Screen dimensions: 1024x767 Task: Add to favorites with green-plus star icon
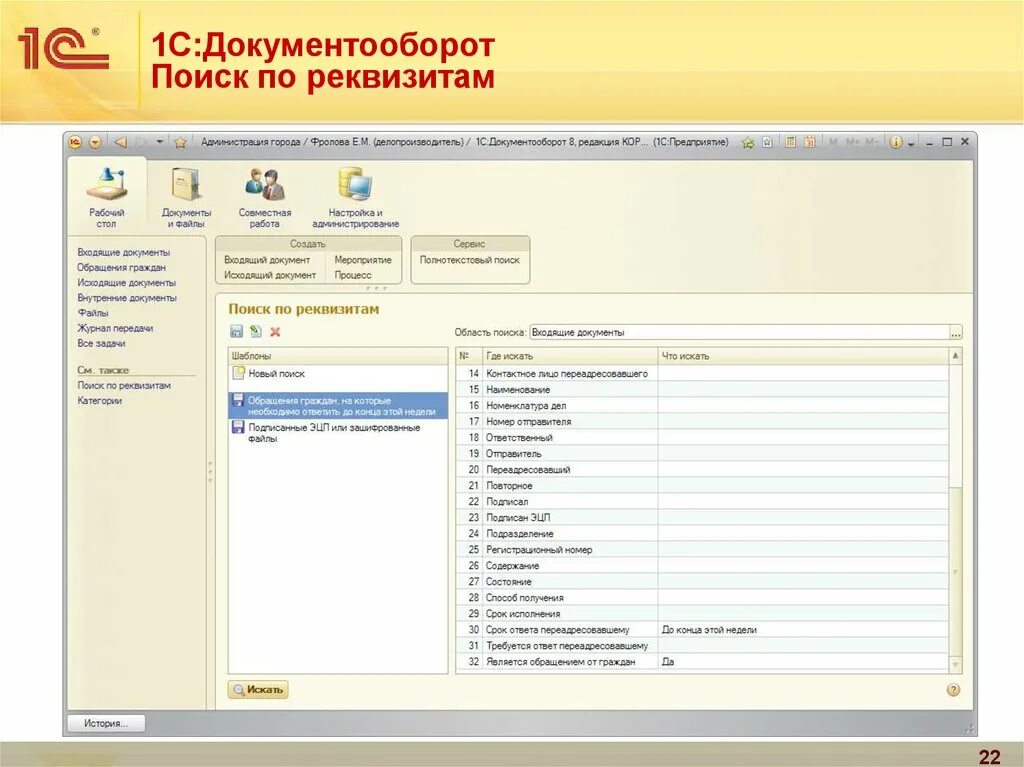coord(748,142)
